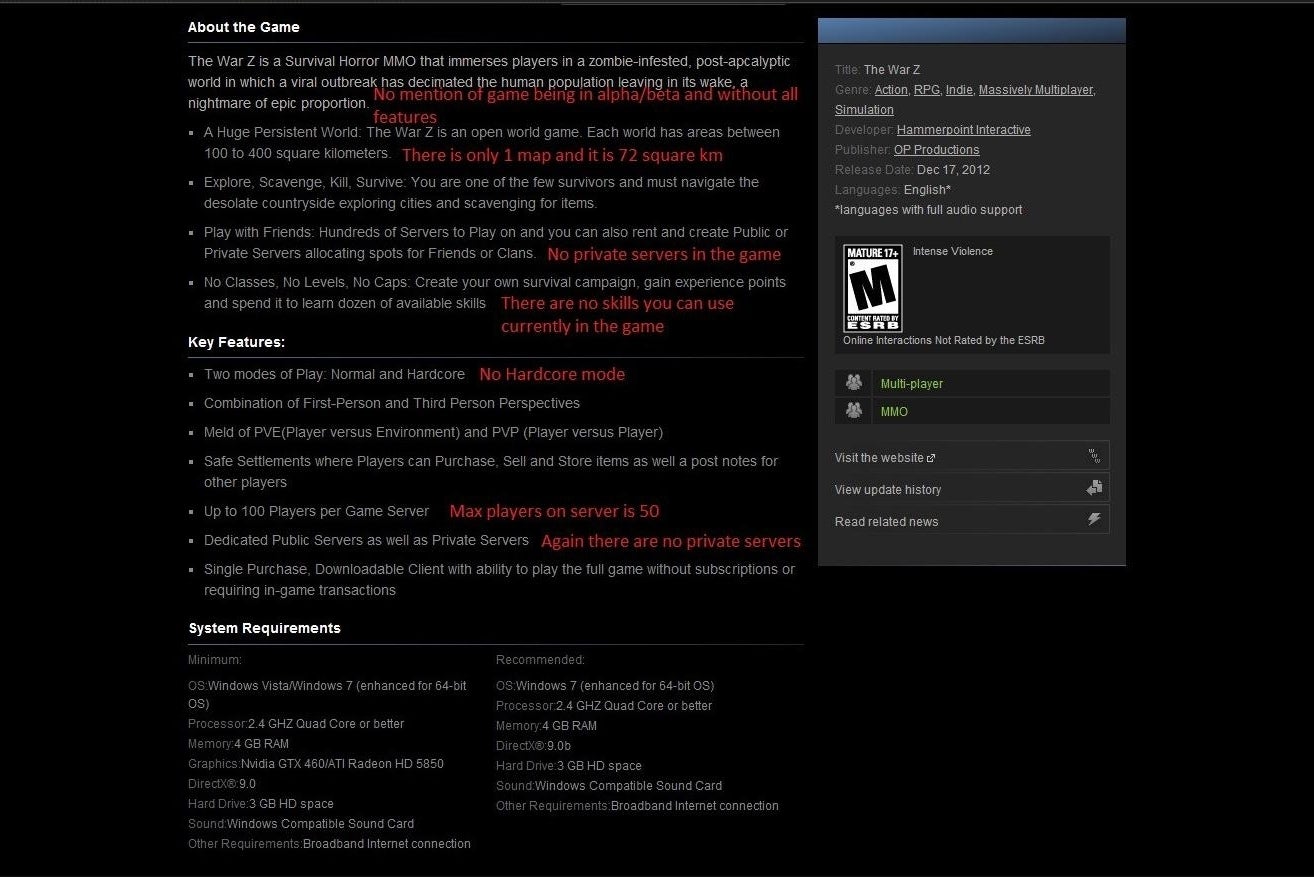The width and height of the screenshot is (1314, 877).
Task: Click the related news lightning icon
Action: point(1094,520)
